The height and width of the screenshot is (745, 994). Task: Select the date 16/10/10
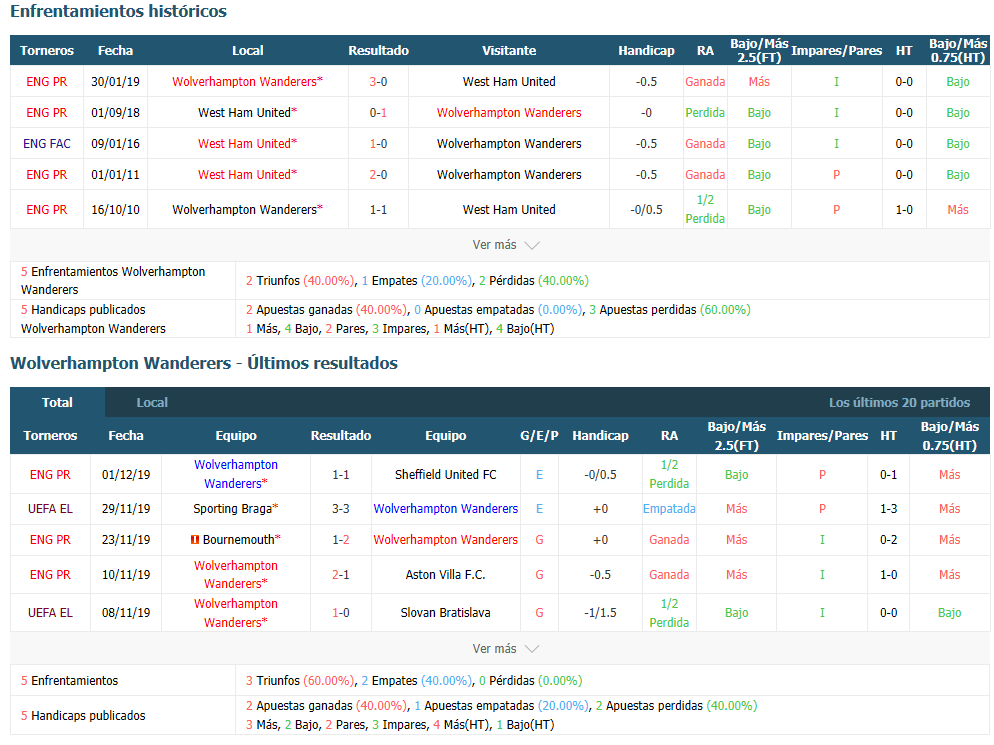pyautogui.click(x=115, y=209)
